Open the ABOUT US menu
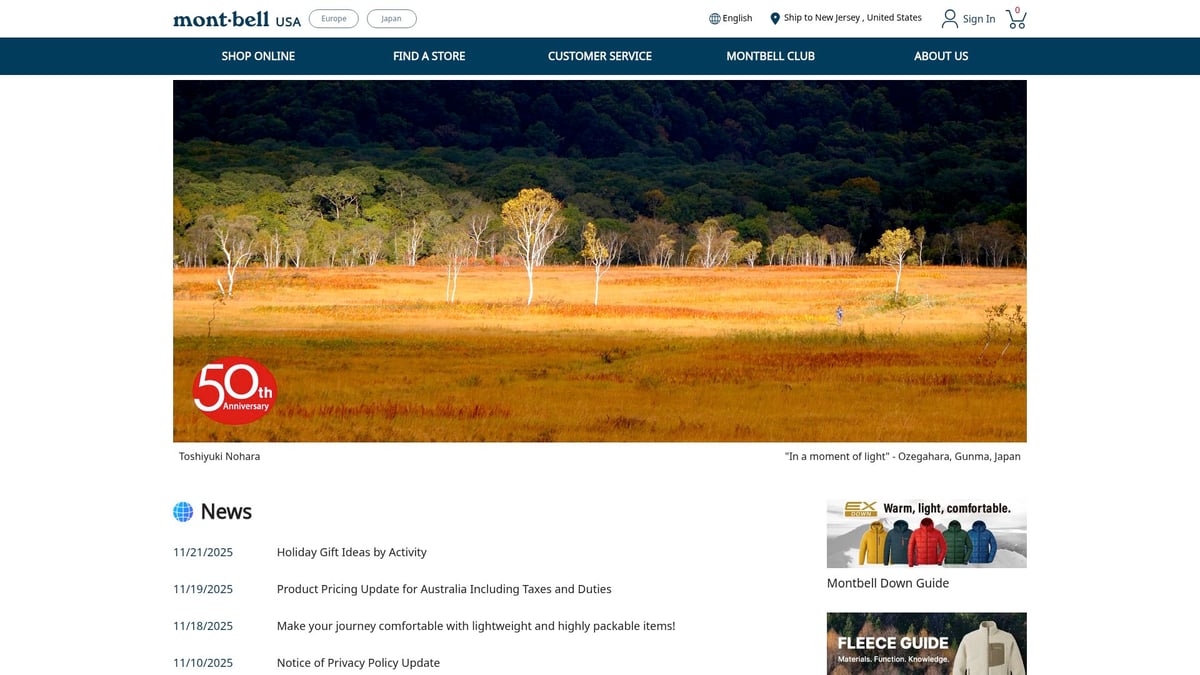The height and width of the screenshot is (675, 1200). coord(941,56)
